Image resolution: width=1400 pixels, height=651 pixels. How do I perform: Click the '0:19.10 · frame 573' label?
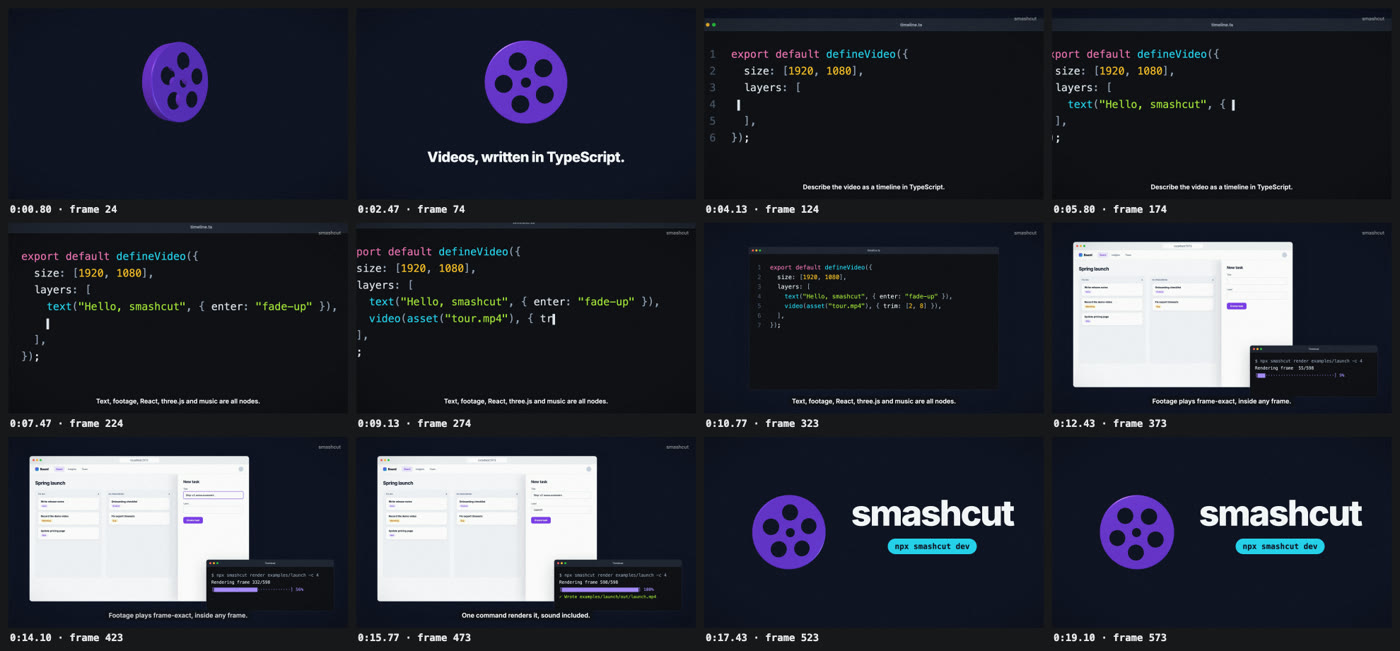point(1110,637)
